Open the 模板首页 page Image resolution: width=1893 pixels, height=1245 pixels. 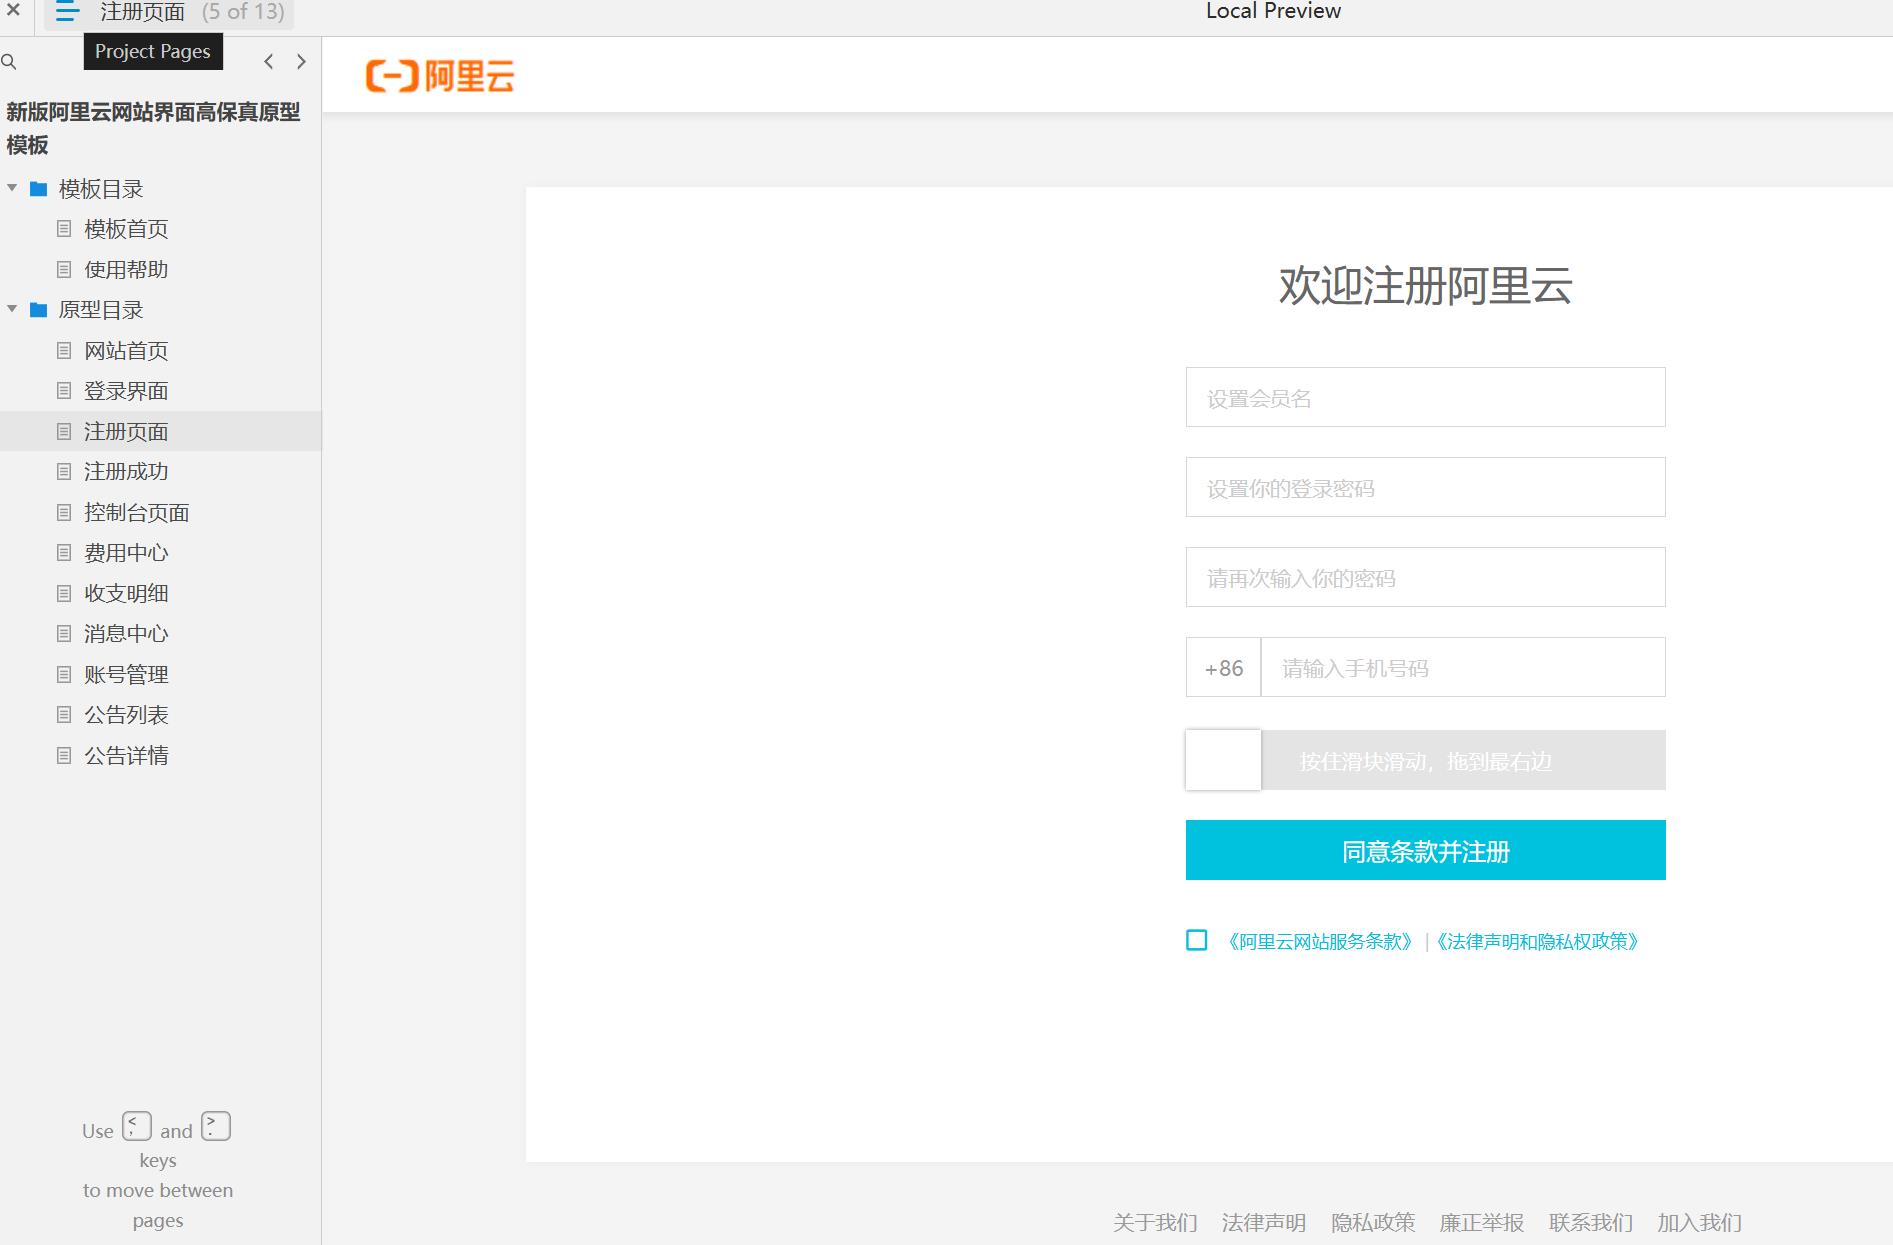point(126,229)
